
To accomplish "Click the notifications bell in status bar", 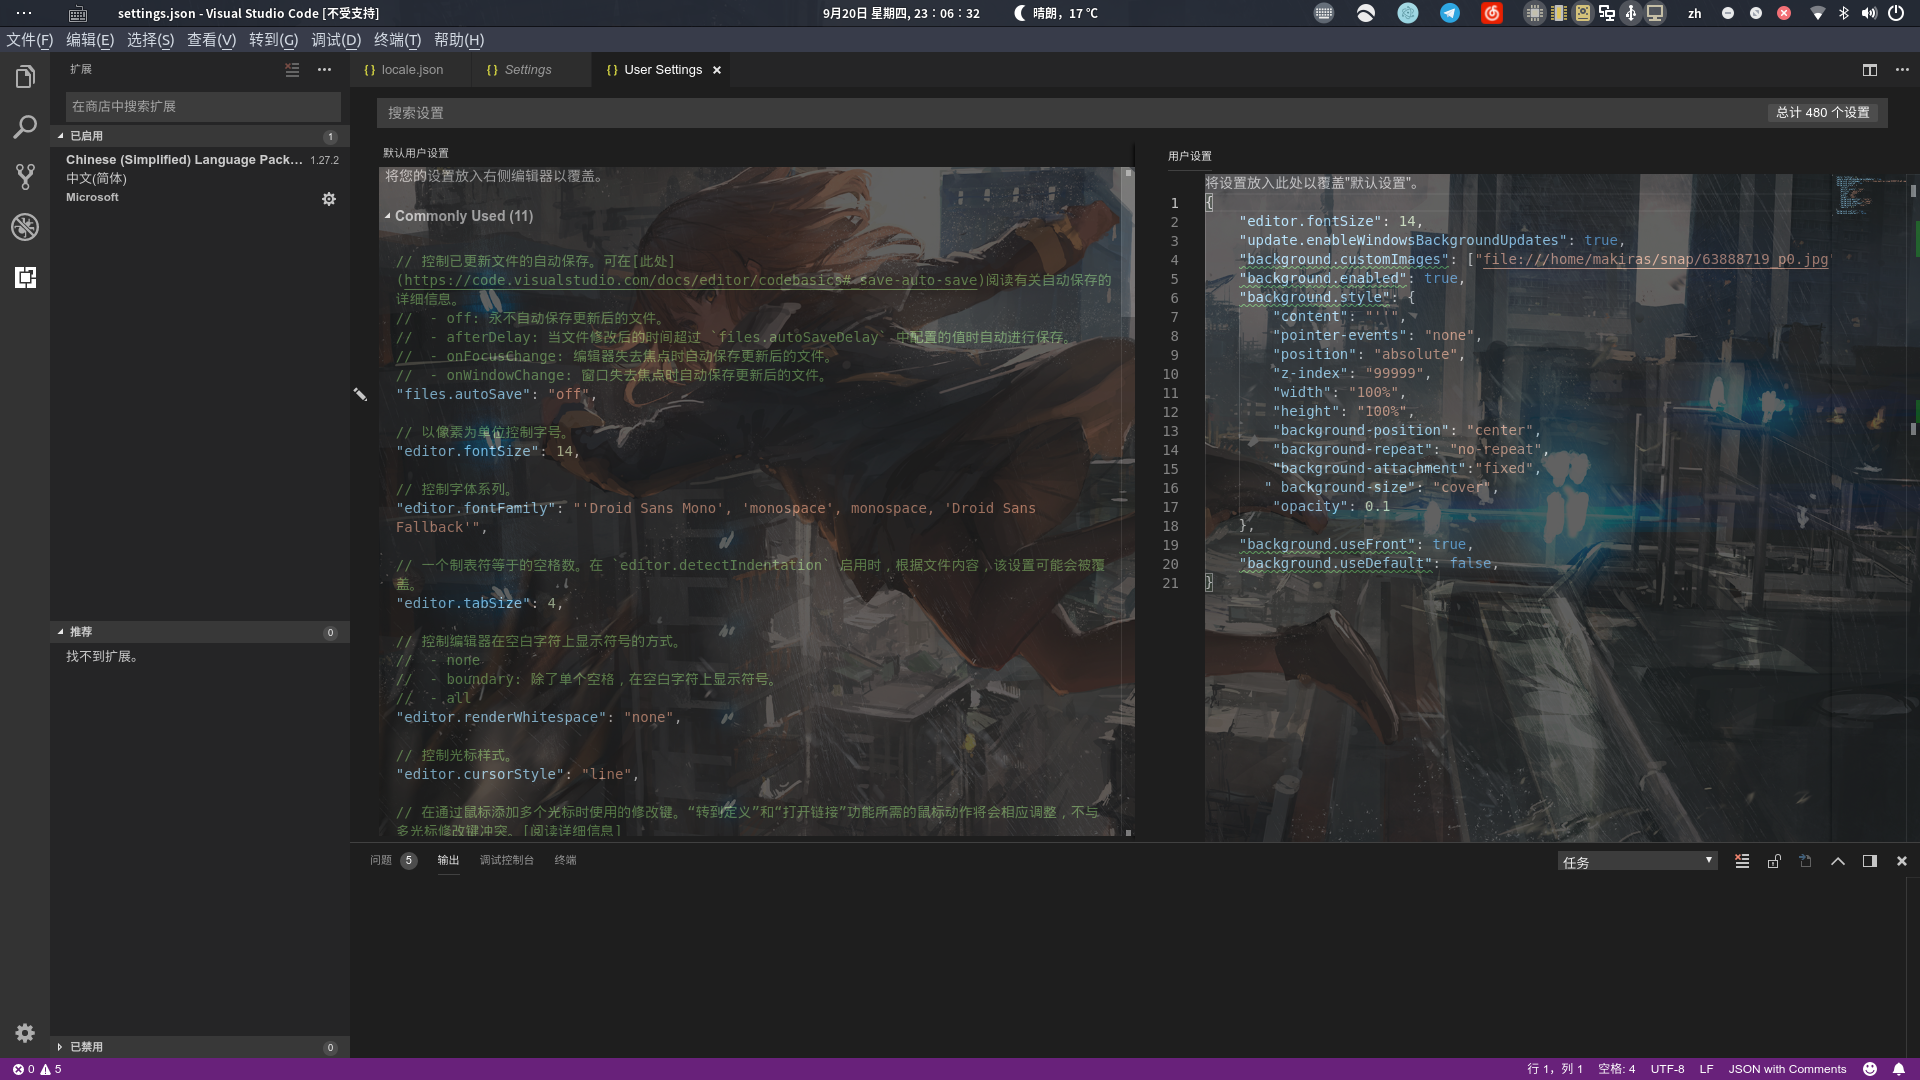I will [x=1899, y=1069].
